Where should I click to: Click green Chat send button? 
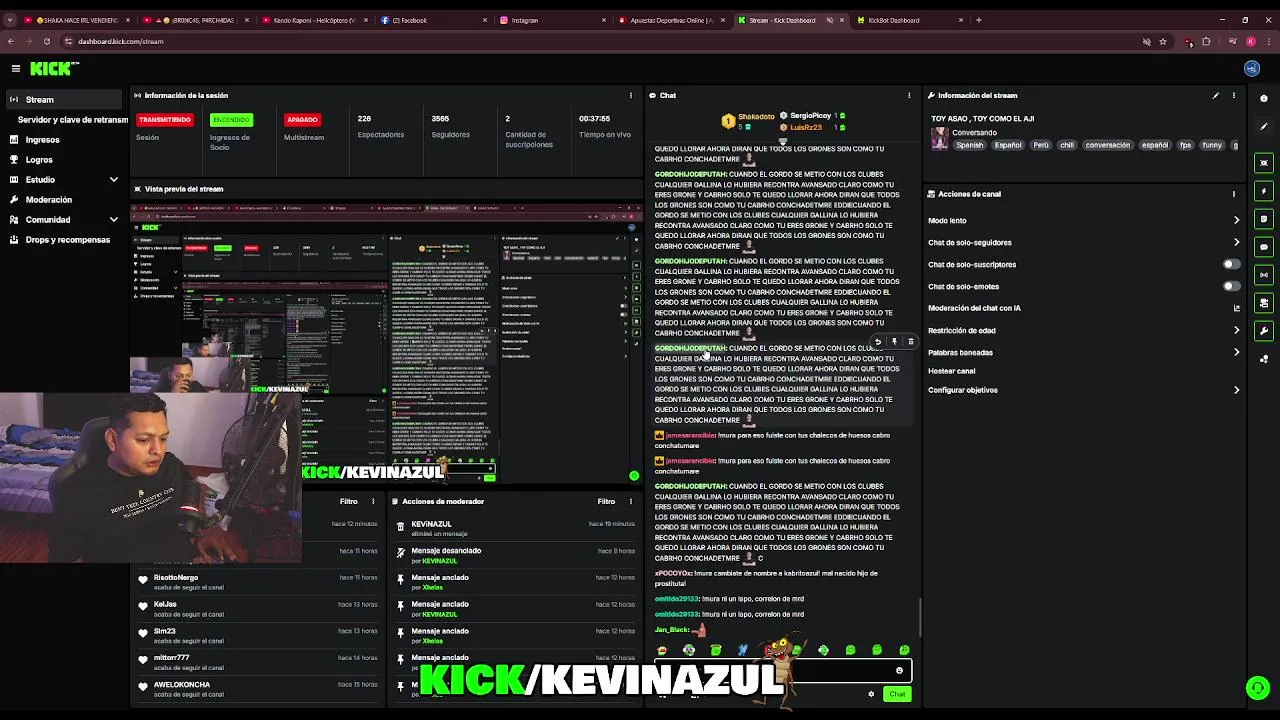897,694
